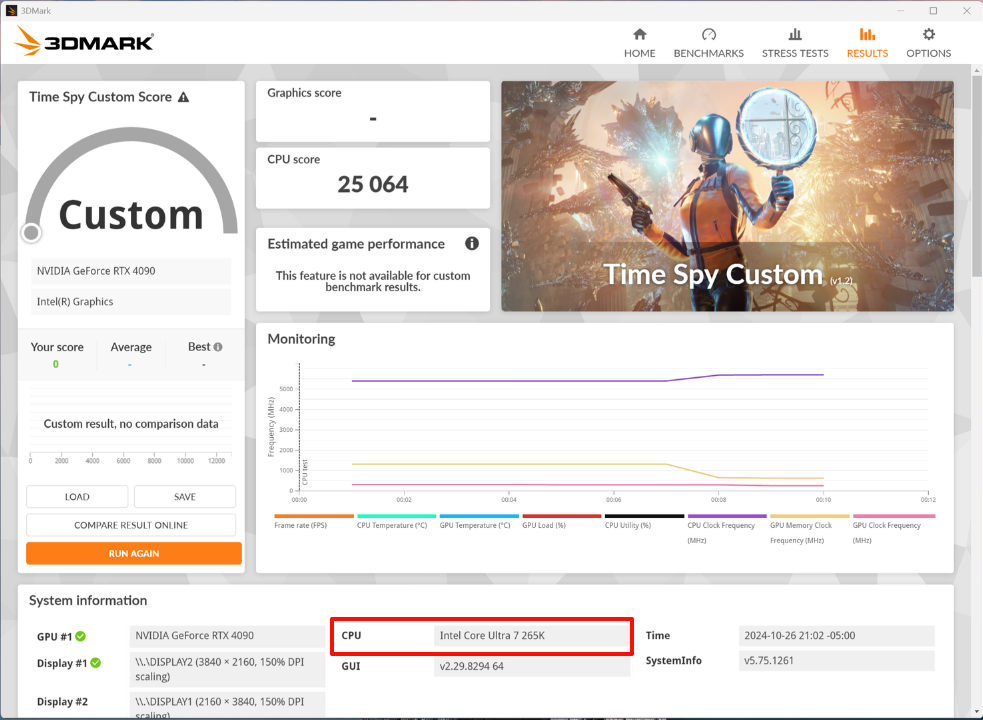The width and height of the screenshot is (983, 720).
Task: Open Stress Tests bar chart icon
Action: (x=795, y=35)
